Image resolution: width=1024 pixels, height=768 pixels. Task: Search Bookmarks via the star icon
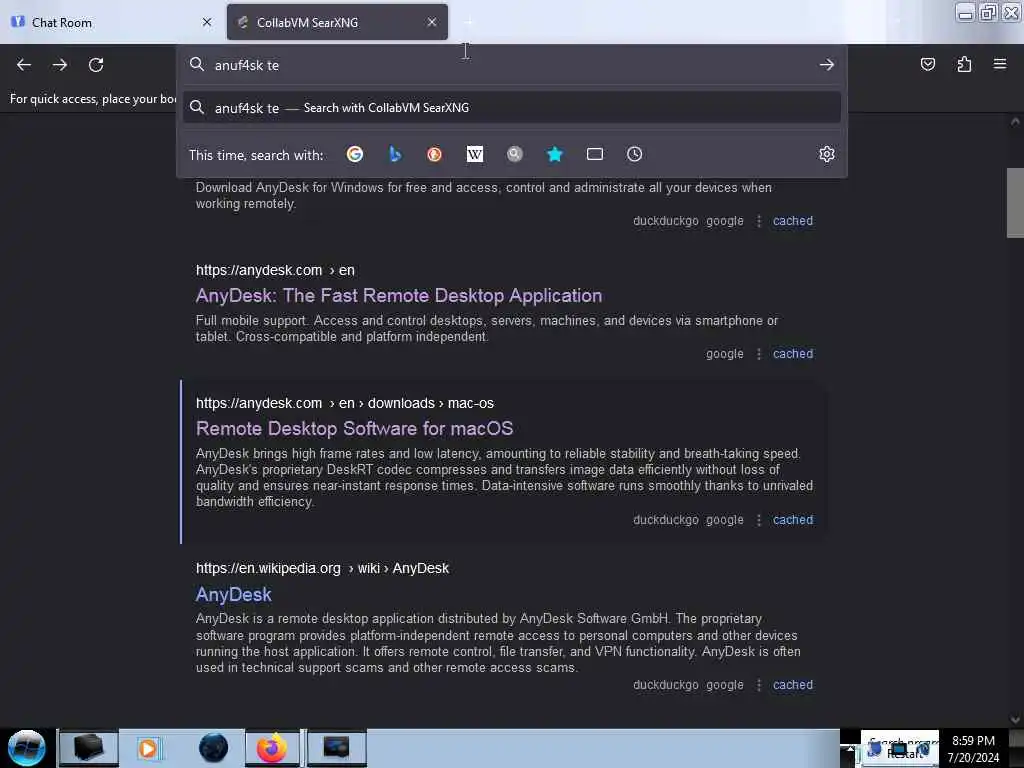(x=554, y=154)
